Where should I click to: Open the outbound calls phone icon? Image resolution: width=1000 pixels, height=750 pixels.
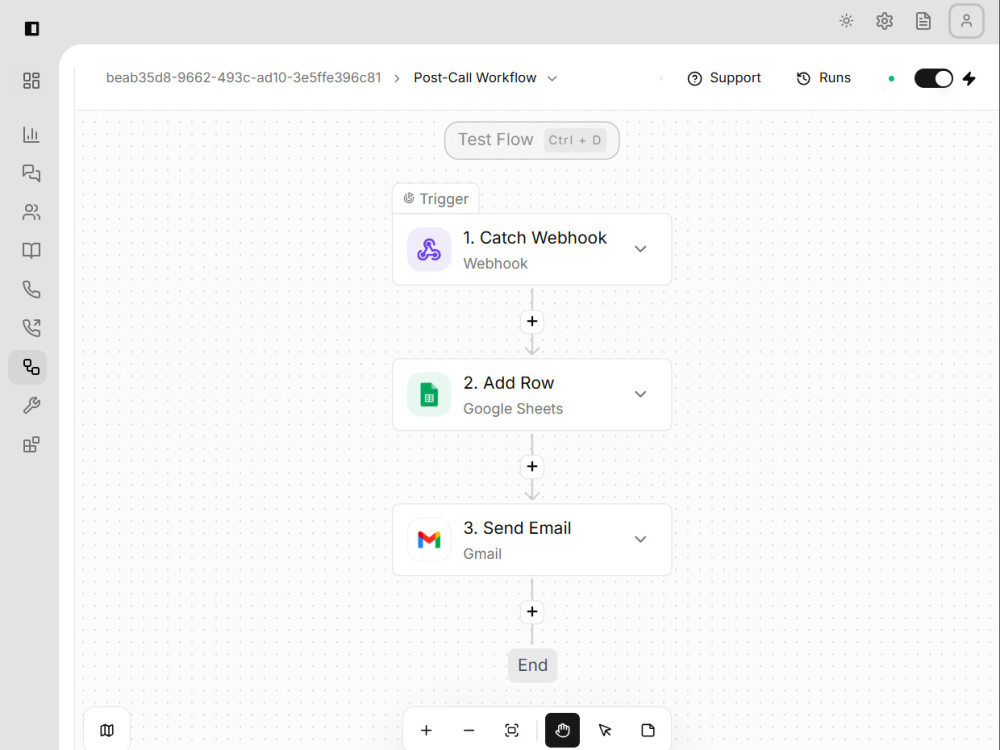tap(31, 328)
